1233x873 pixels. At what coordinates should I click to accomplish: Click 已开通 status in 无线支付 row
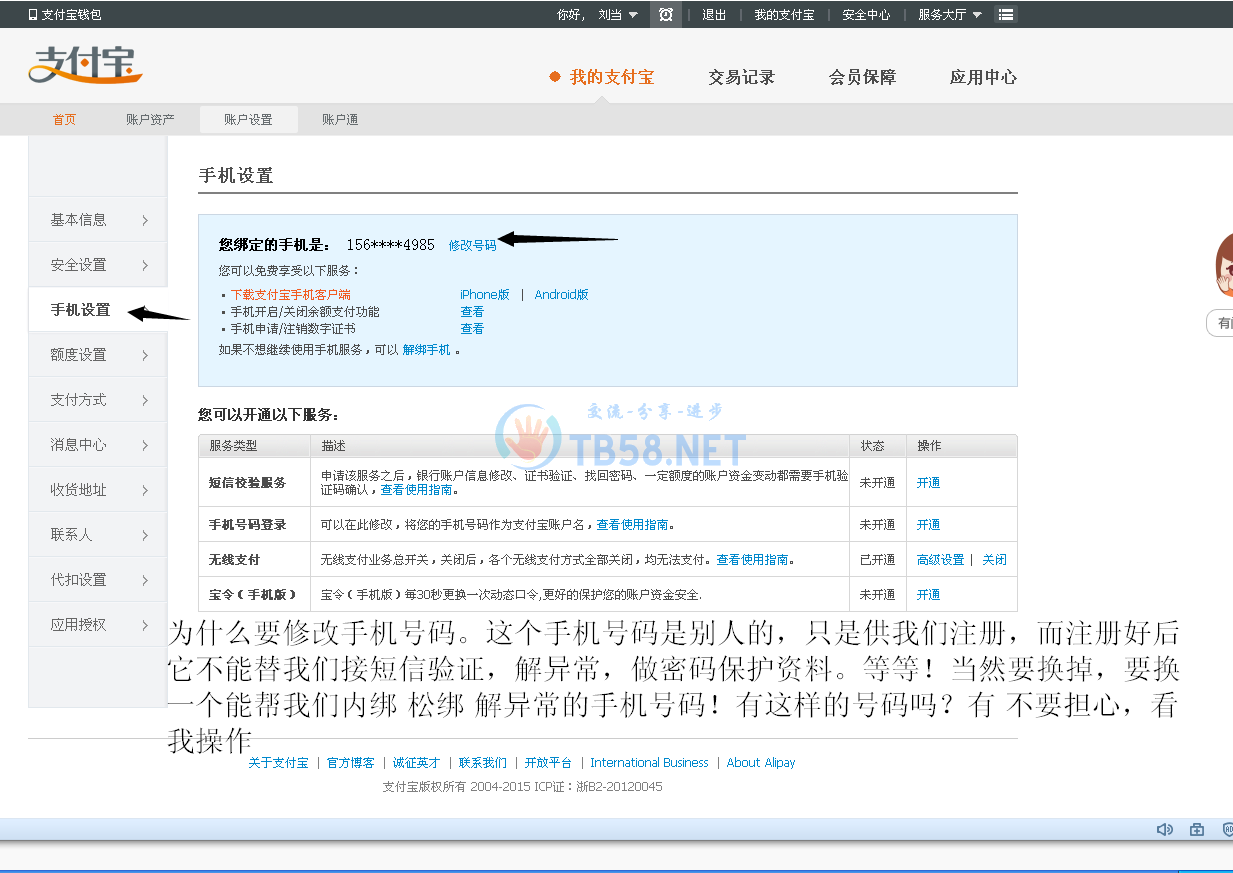877,560
